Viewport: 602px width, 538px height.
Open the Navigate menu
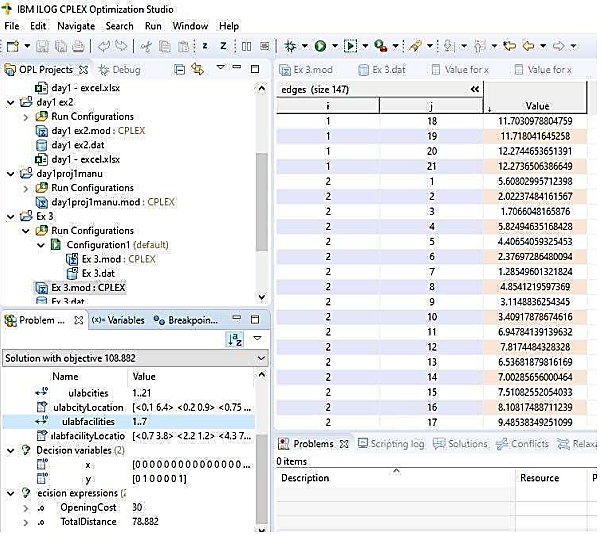coord(76,25)
